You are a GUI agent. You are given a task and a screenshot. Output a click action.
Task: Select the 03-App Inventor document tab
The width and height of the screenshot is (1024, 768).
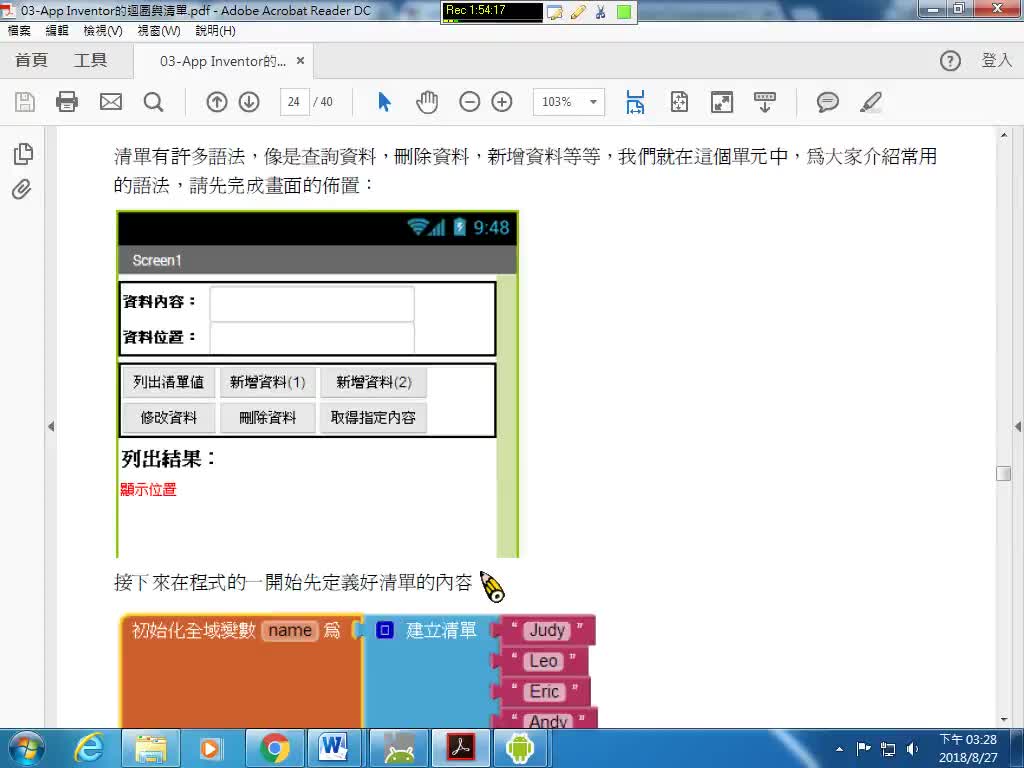223,61
